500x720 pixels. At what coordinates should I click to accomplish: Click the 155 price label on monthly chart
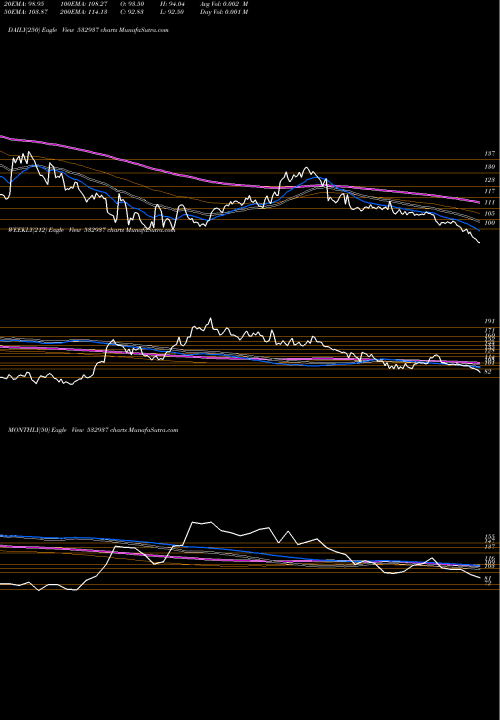[x=489, y=536]
